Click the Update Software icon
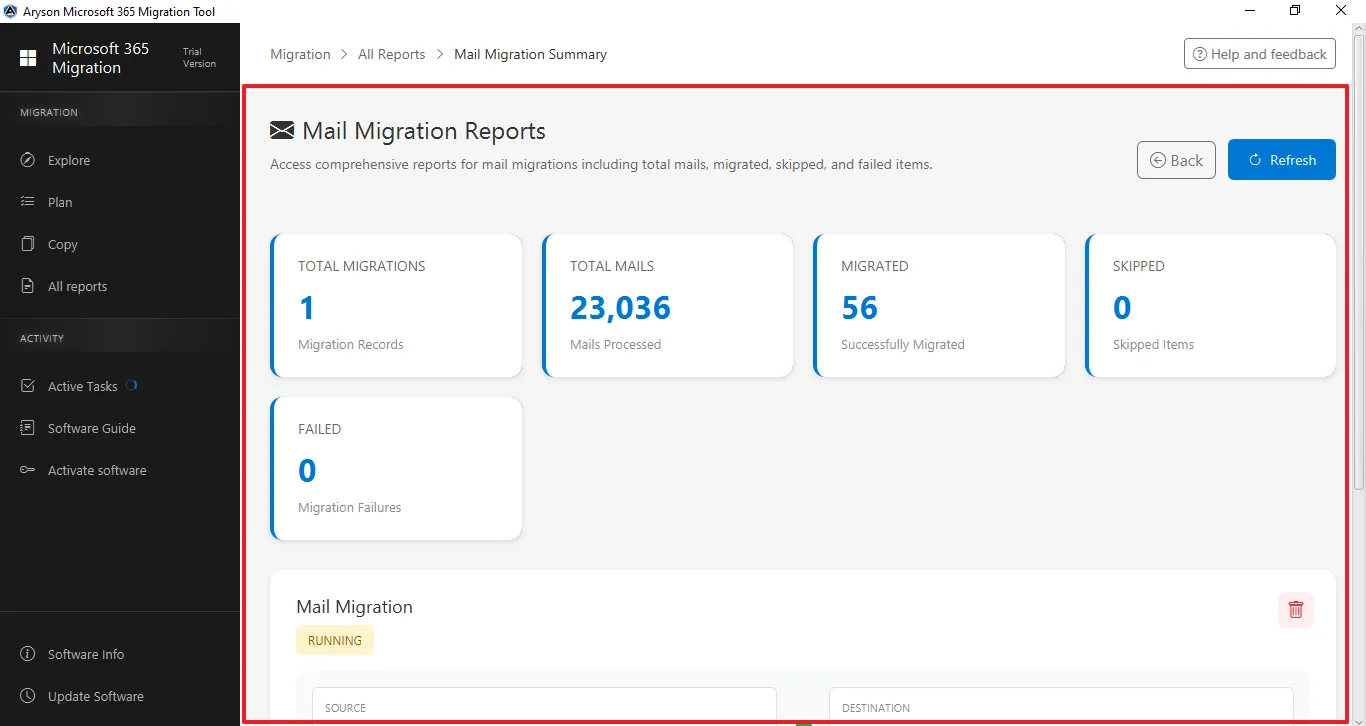Image resolution: width=1366 pixels, height=726 pixels. [28, 696]
